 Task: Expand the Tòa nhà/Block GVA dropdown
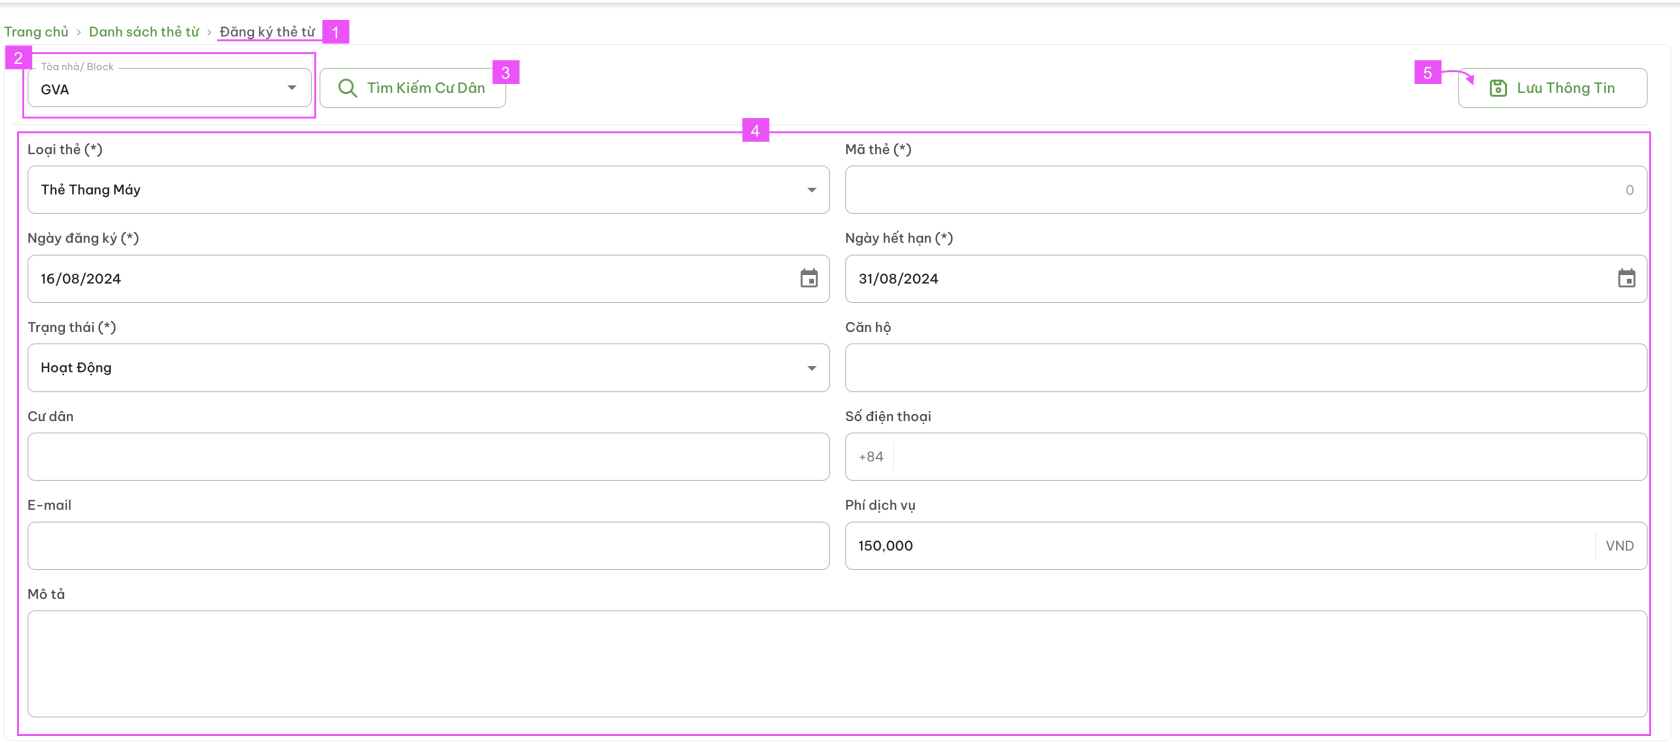click(x=169, y=88)
